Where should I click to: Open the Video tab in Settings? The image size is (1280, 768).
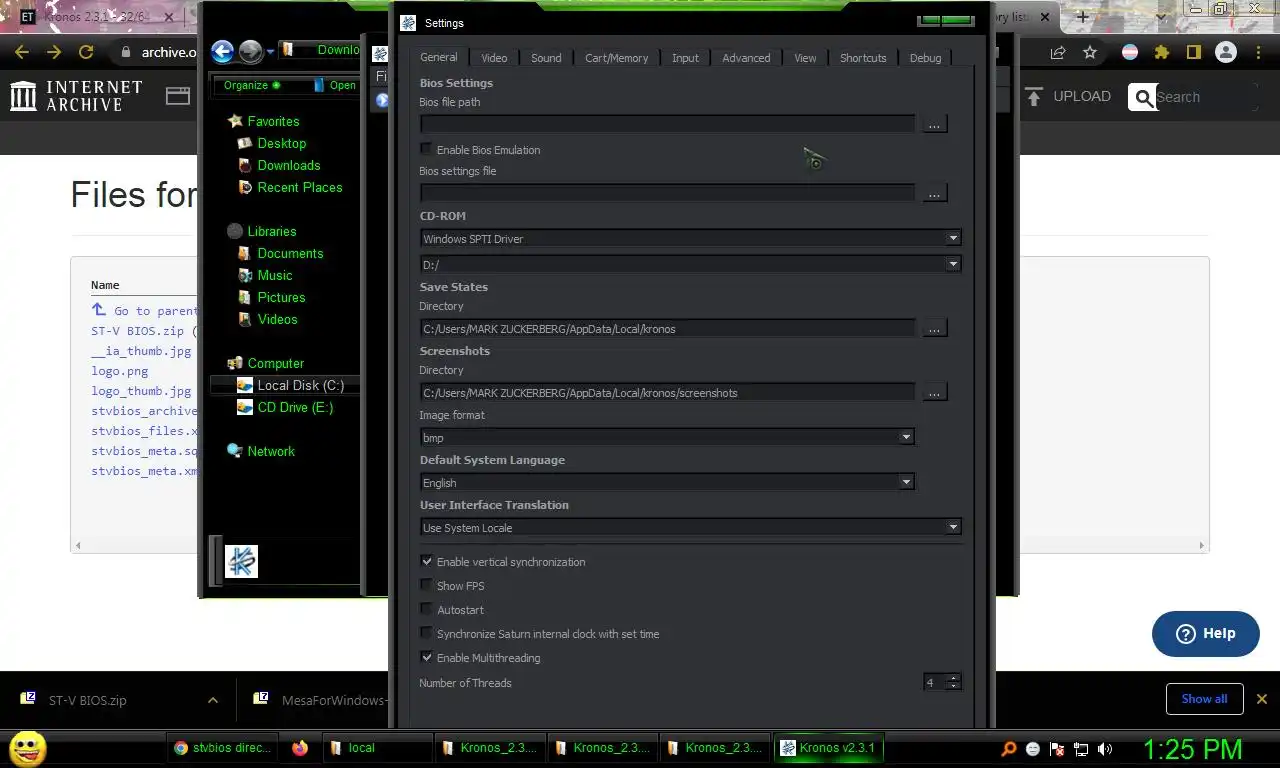click(494, 58)
